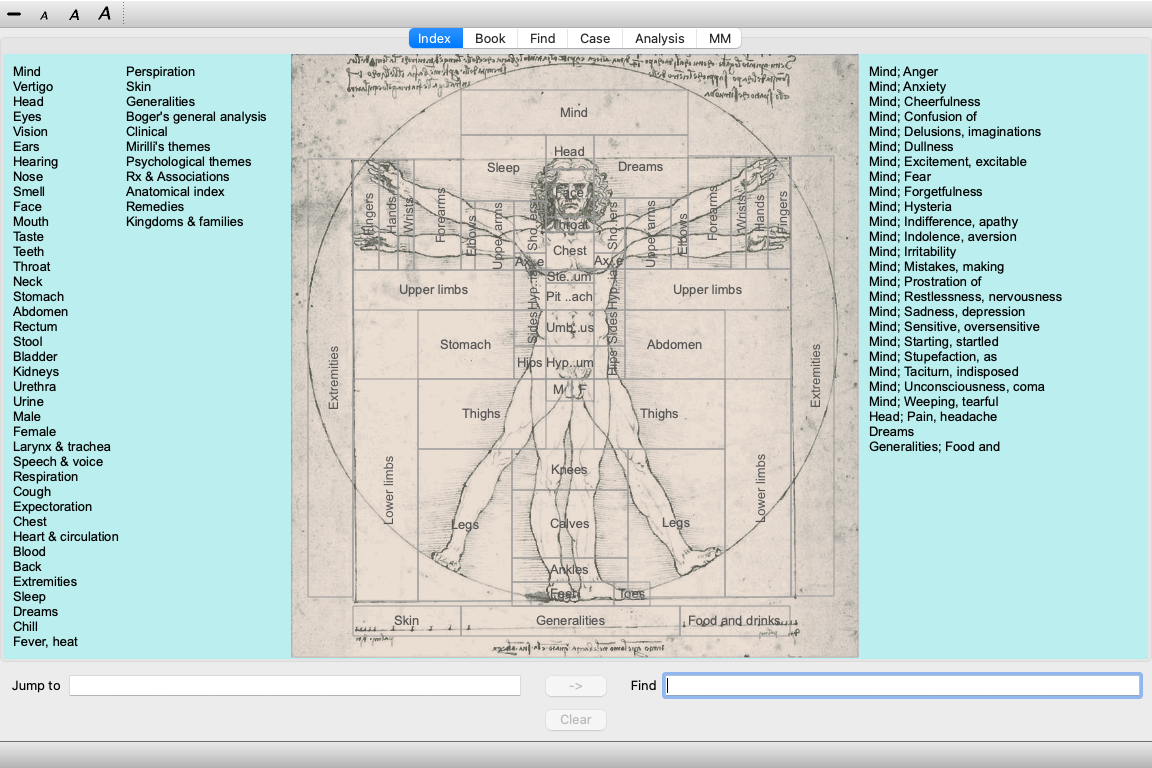Select the large font size icon
This screenshot has height=768, width=1152.
point(104,14)
